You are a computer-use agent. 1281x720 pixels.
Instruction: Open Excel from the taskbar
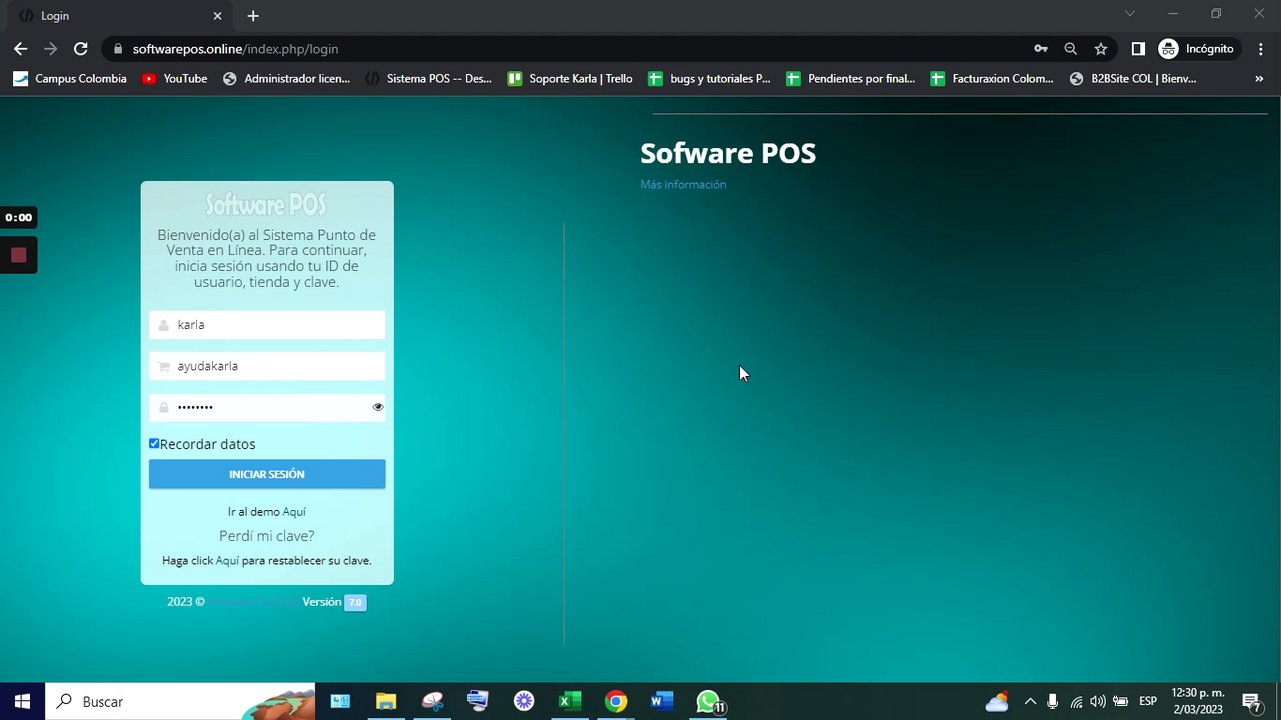point(570,702)
